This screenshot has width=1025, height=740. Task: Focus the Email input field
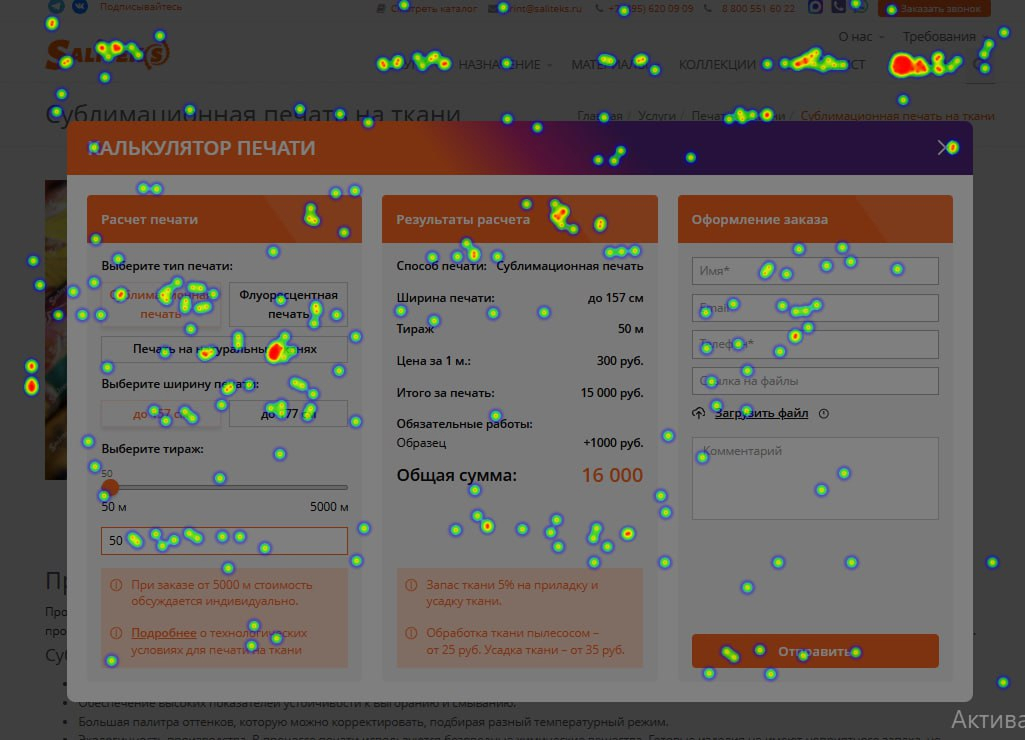click(815, 308)
